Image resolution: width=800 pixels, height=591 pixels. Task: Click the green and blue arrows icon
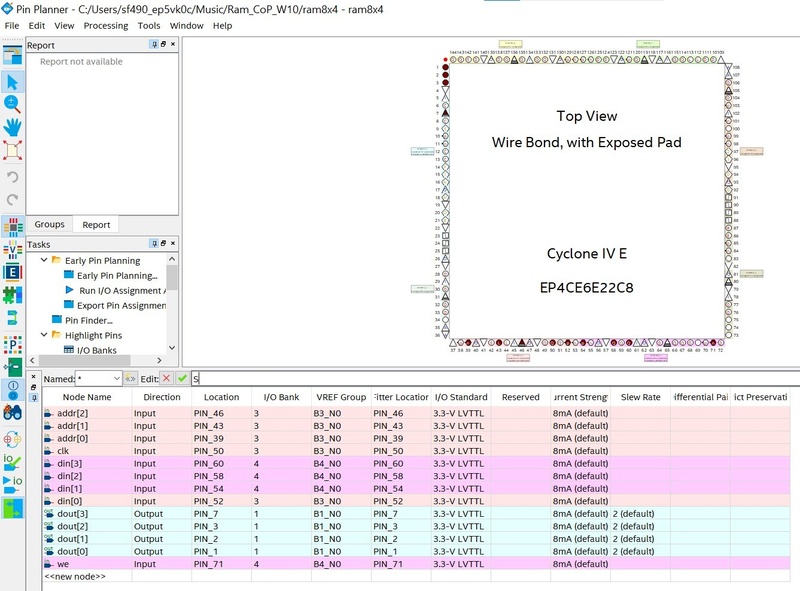coord(13,508)
